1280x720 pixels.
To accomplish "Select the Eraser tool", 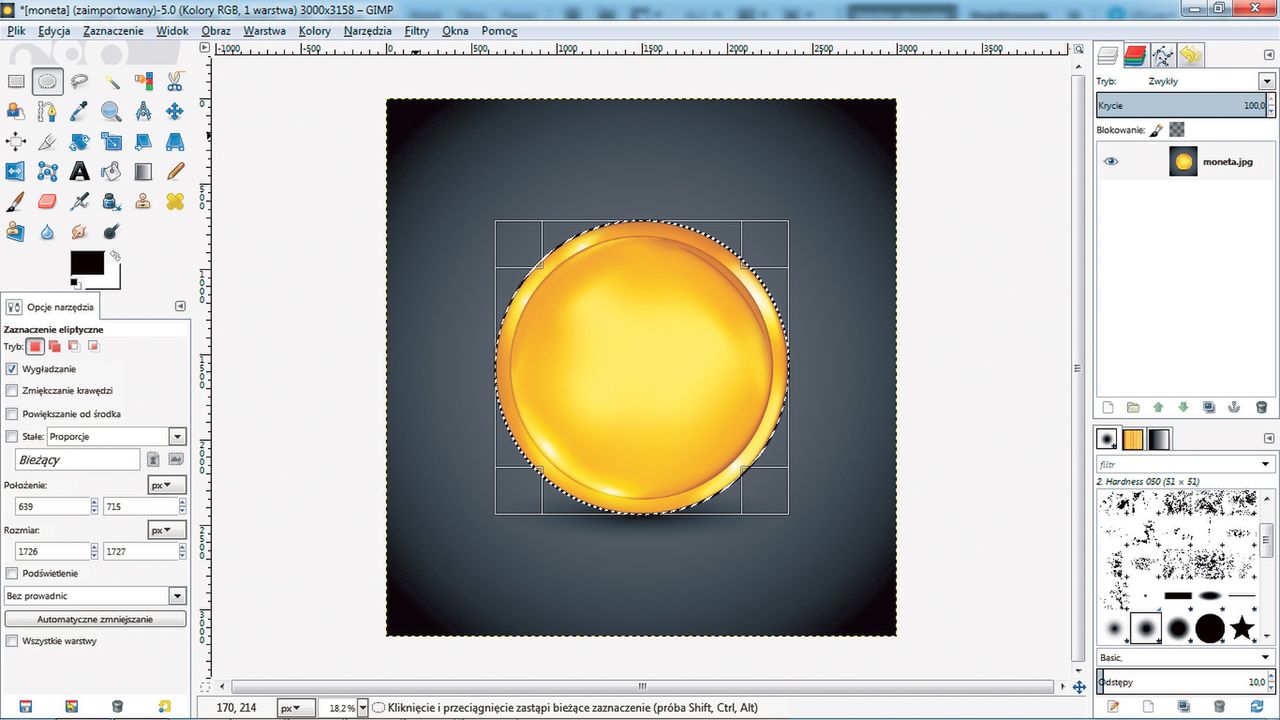I will tap(47, 201).
